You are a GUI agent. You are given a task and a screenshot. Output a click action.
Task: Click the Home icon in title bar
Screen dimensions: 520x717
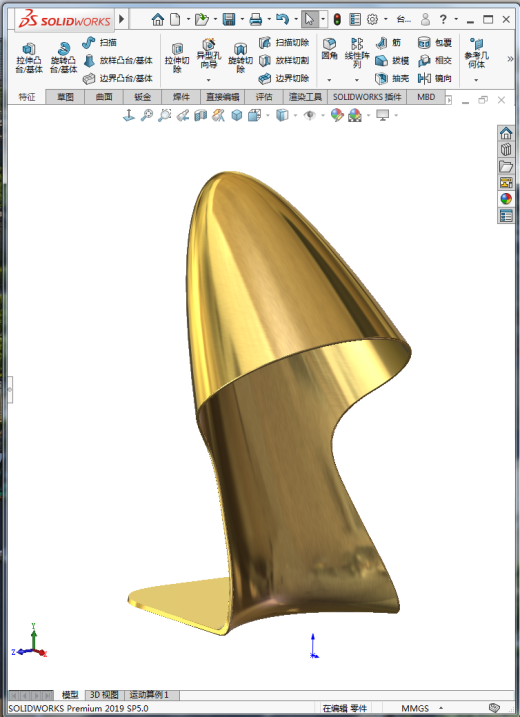158,19
